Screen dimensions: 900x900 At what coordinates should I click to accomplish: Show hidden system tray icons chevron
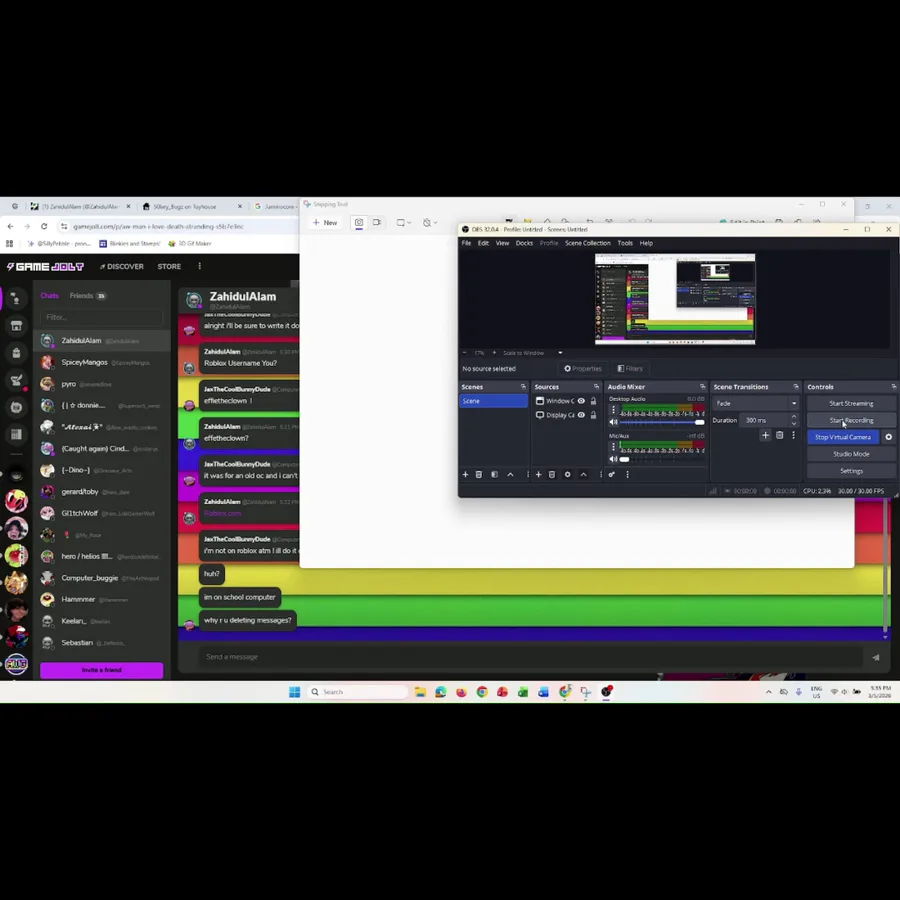769,692
